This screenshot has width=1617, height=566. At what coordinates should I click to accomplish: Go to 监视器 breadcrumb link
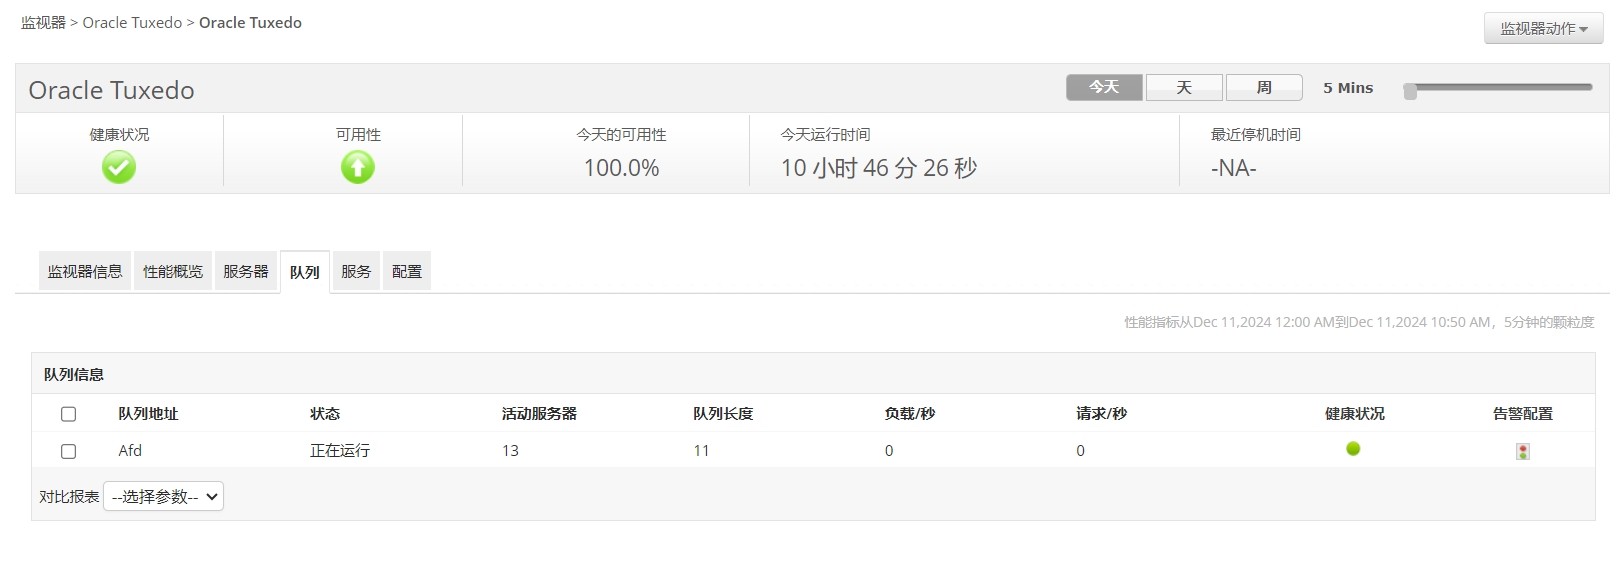43,23
